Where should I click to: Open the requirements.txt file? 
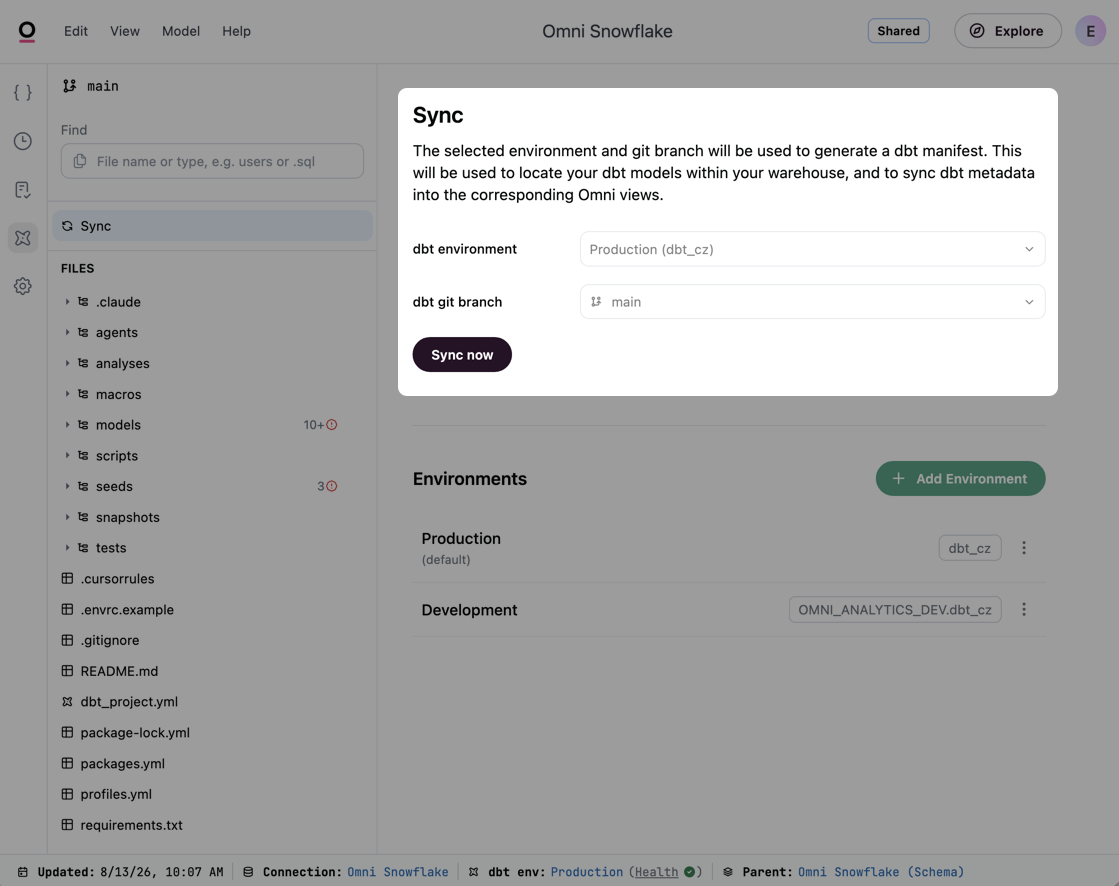(131, 825)
